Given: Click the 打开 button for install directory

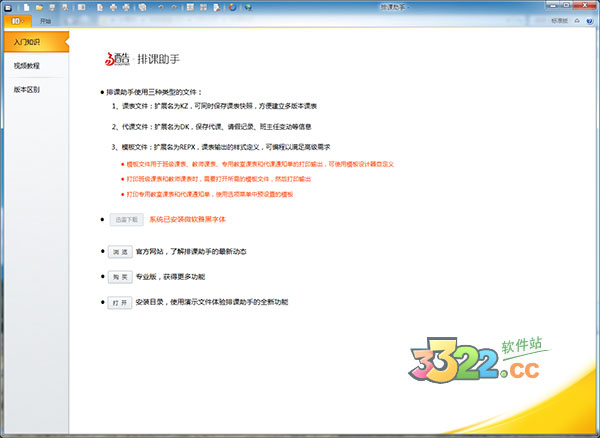Looking at the screenshot, I should click(120, 303).
